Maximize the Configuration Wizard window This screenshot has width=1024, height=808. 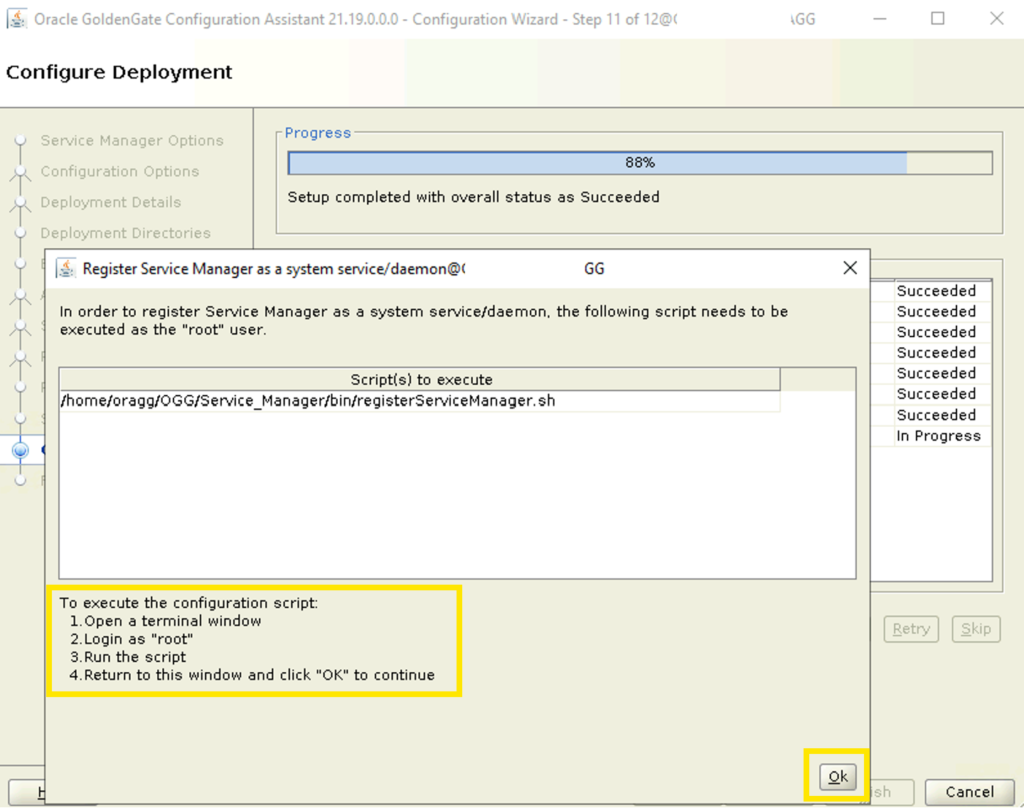point(937,18)
